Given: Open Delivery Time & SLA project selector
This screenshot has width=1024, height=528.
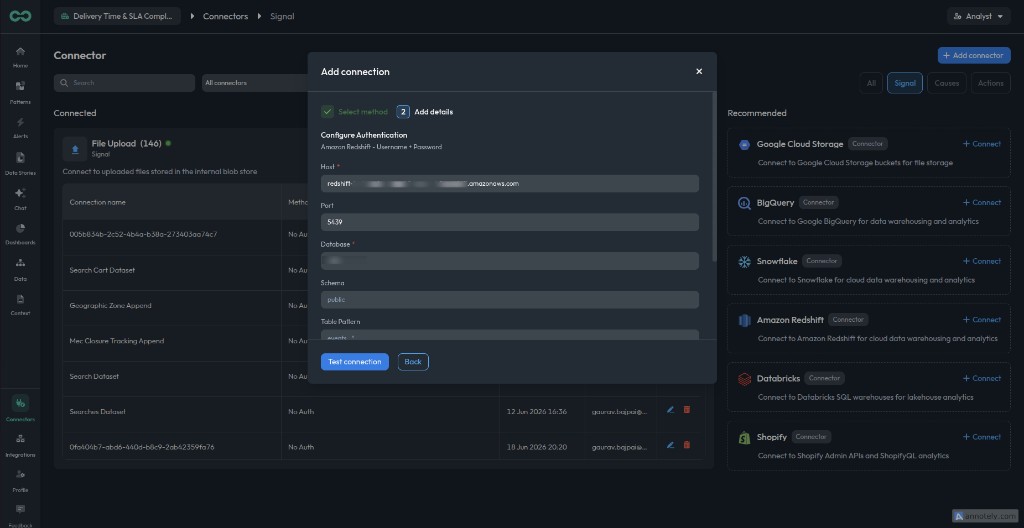Looking at the screenshot, I should (117, 16).
